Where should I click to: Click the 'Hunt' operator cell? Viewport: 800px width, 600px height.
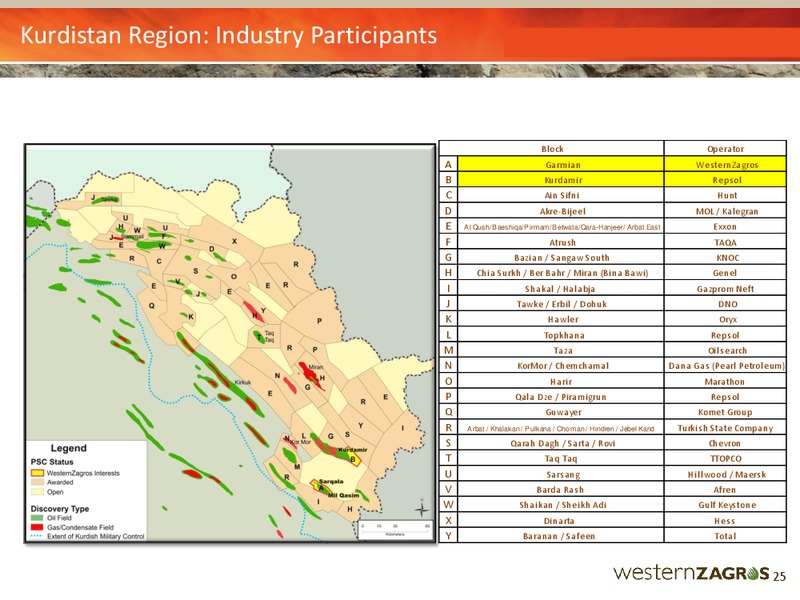coord(725,195)
